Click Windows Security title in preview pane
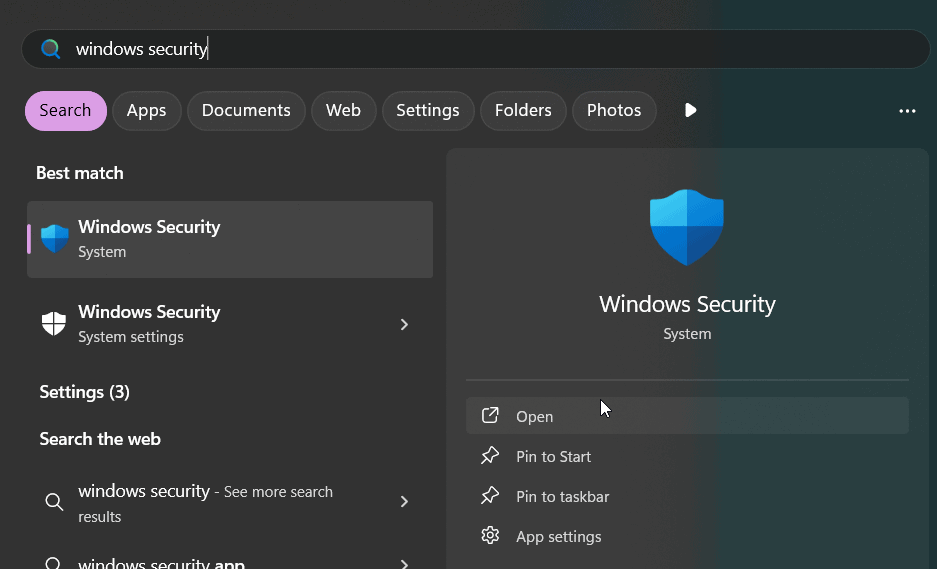937x569 pixels. click(x=687, y=304)
